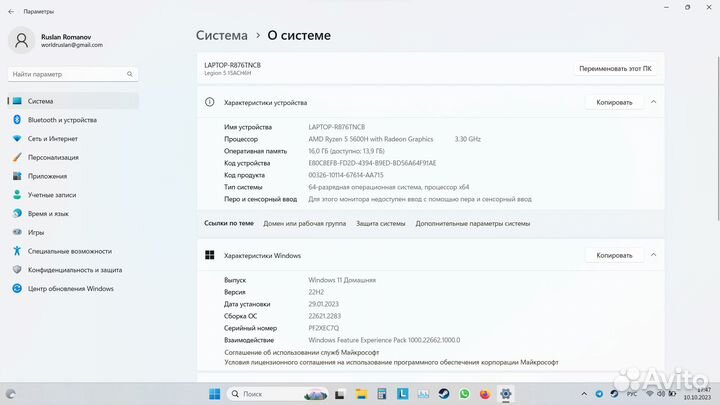This screenshot has width=720, height=405.
Task: Open Соглашение об использовании служб Майкрософт
Action: [302, 352]
